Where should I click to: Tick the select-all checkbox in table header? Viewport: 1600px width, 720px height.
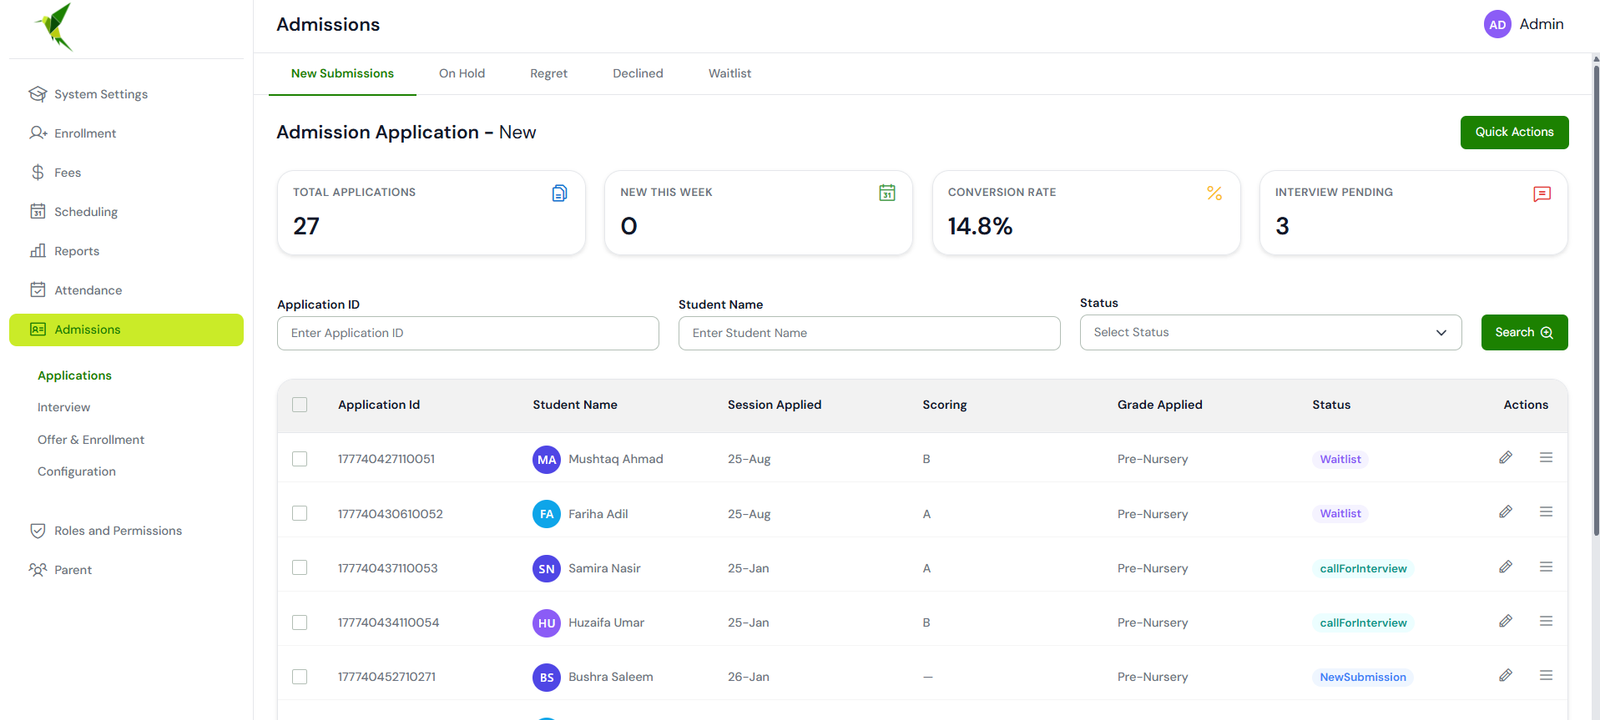pos(300,405)
